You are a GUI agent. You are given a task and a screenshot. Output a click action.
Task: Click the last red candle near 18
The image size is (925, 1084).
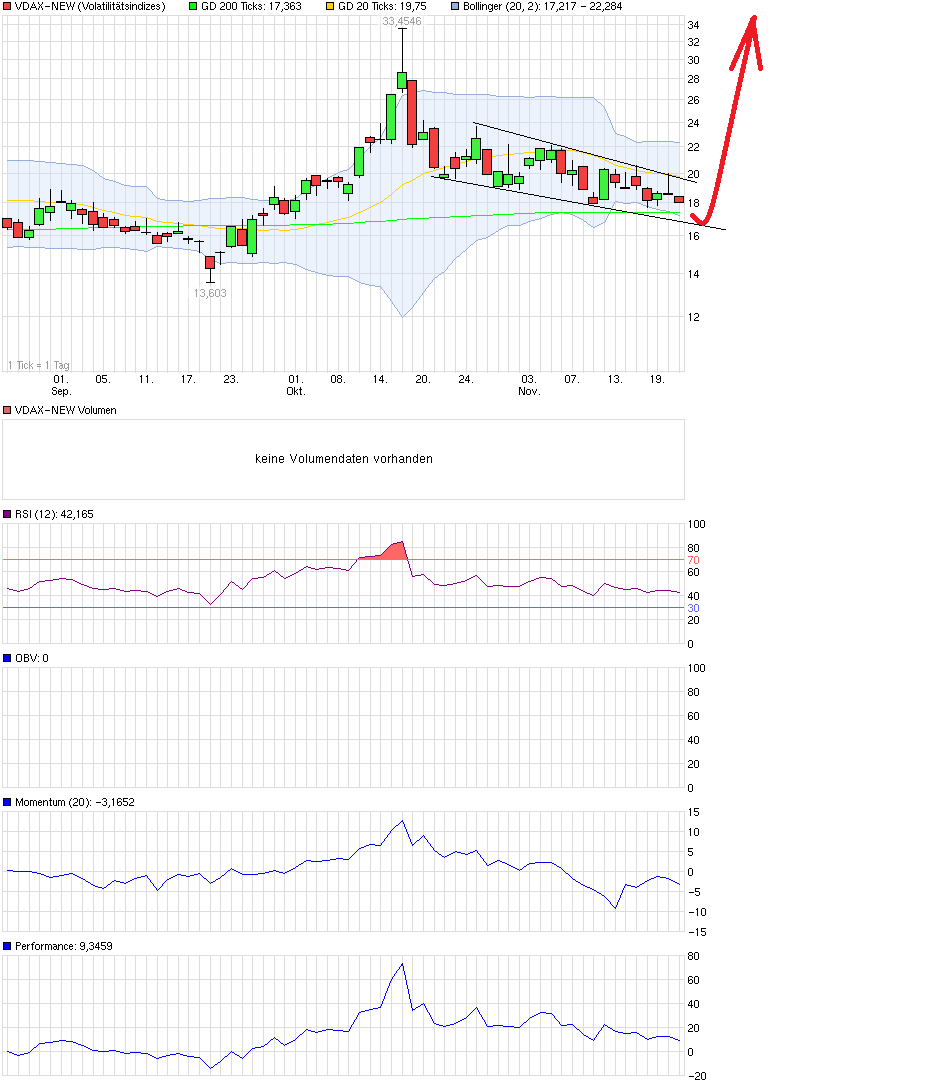point(679,199)
